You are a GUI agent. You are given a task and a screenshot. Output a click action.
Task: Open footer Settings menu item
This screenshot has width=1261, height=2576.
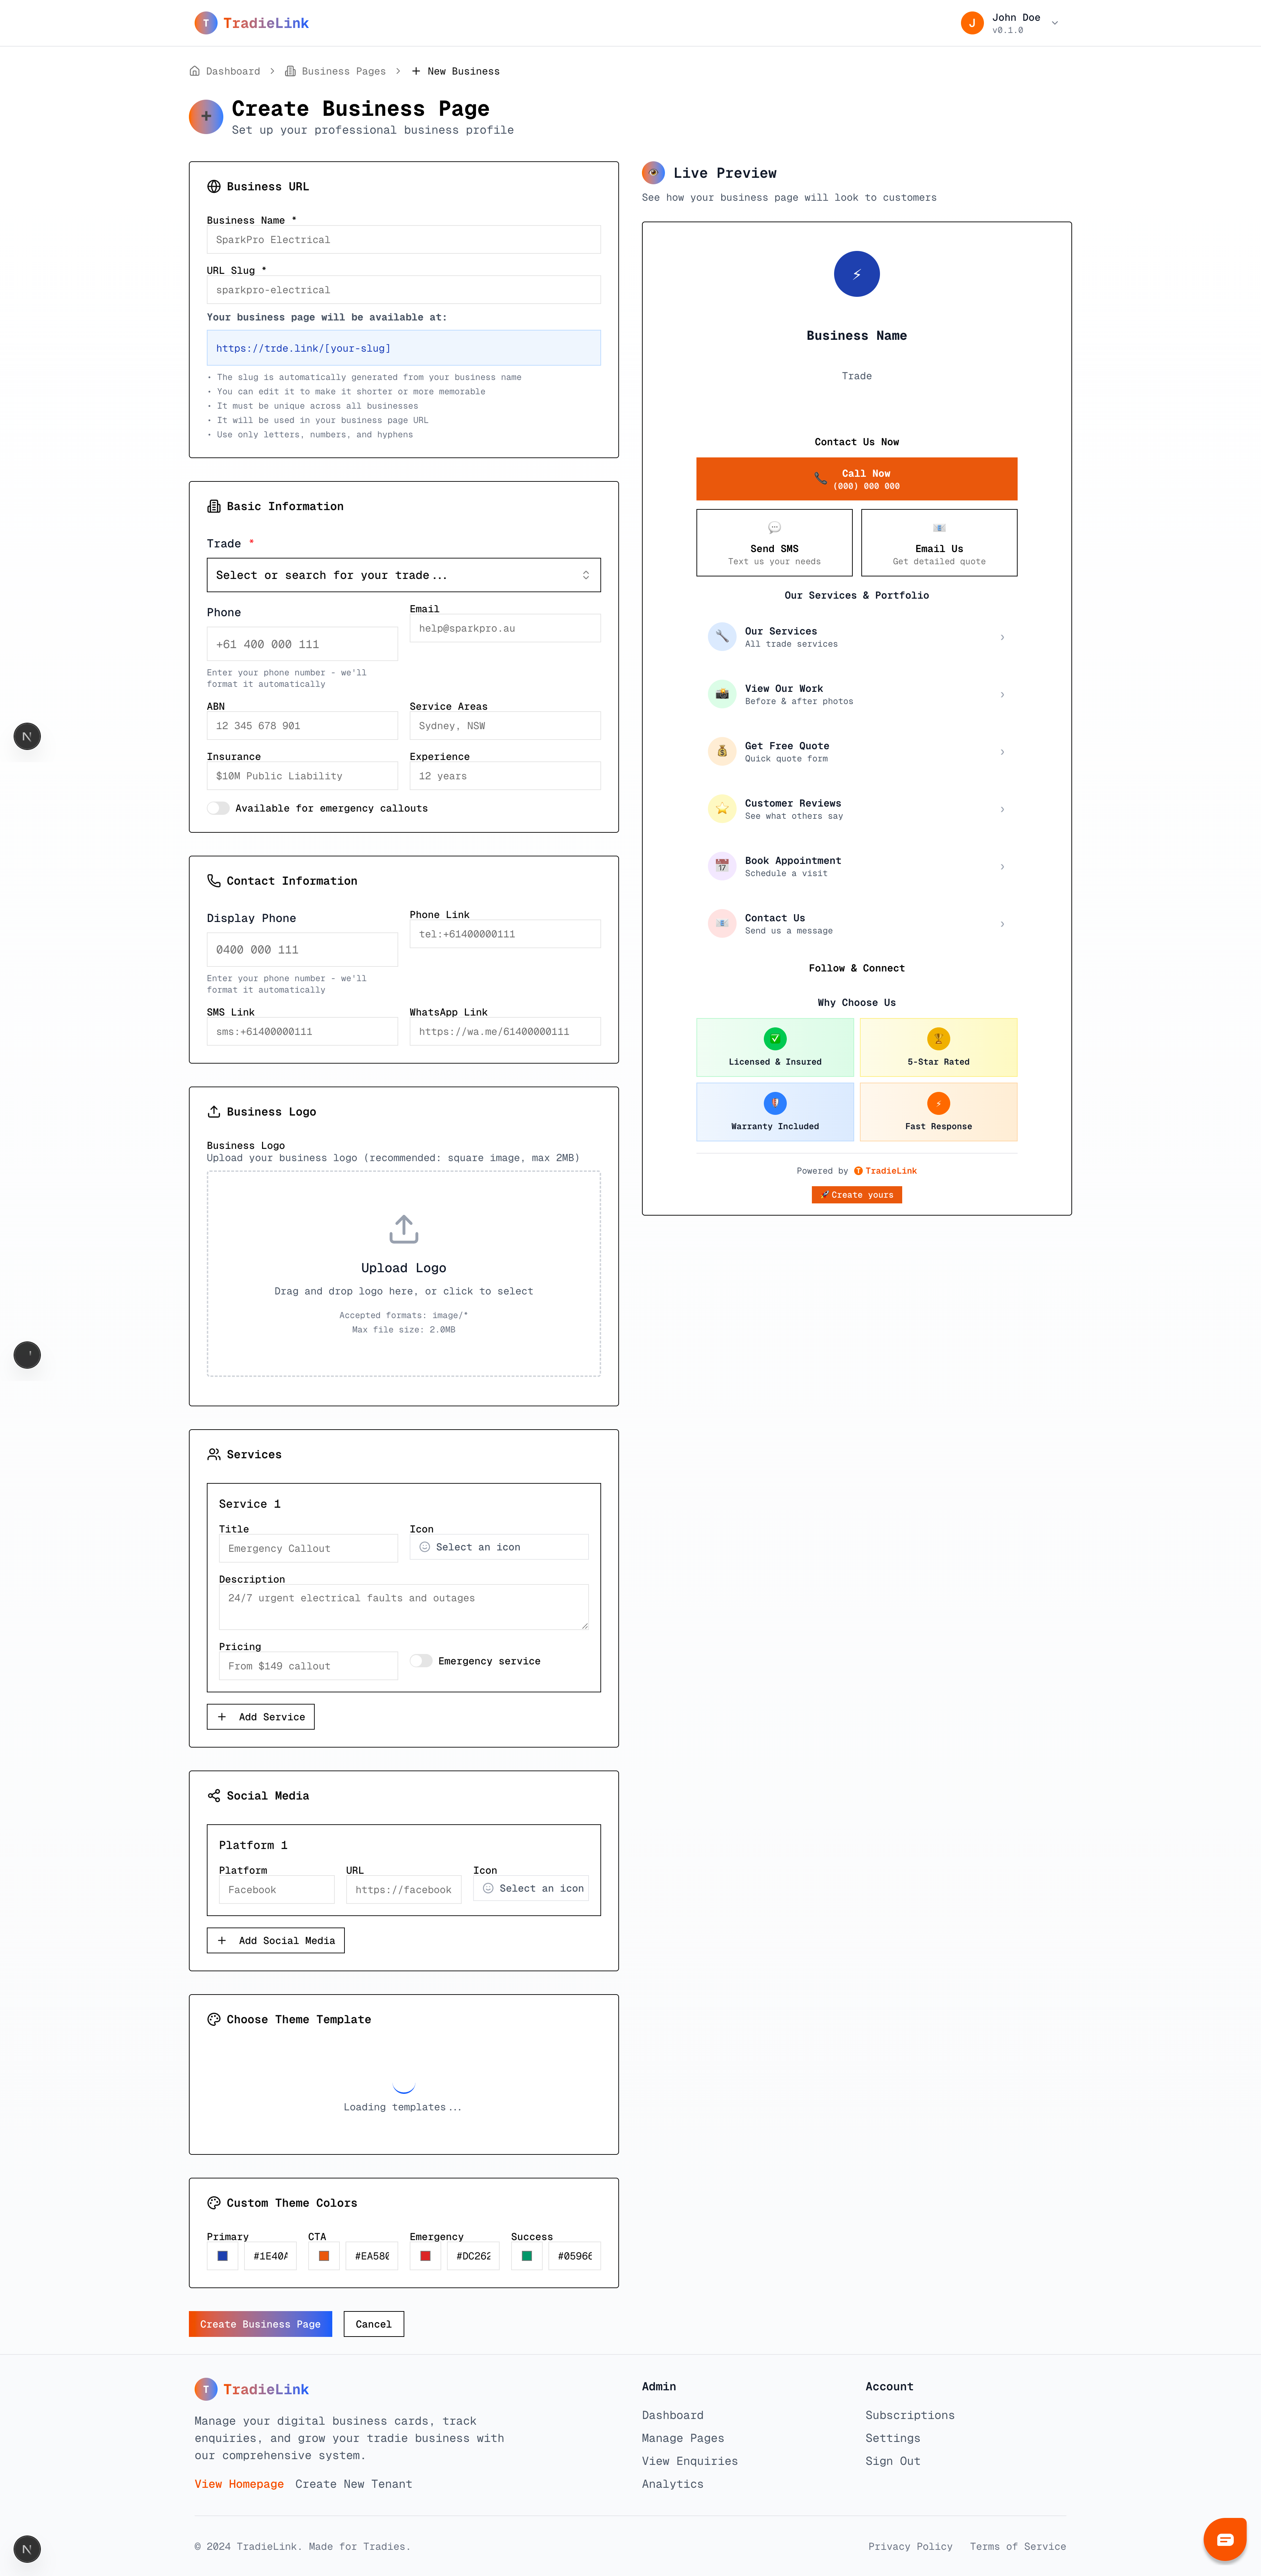893,2438
